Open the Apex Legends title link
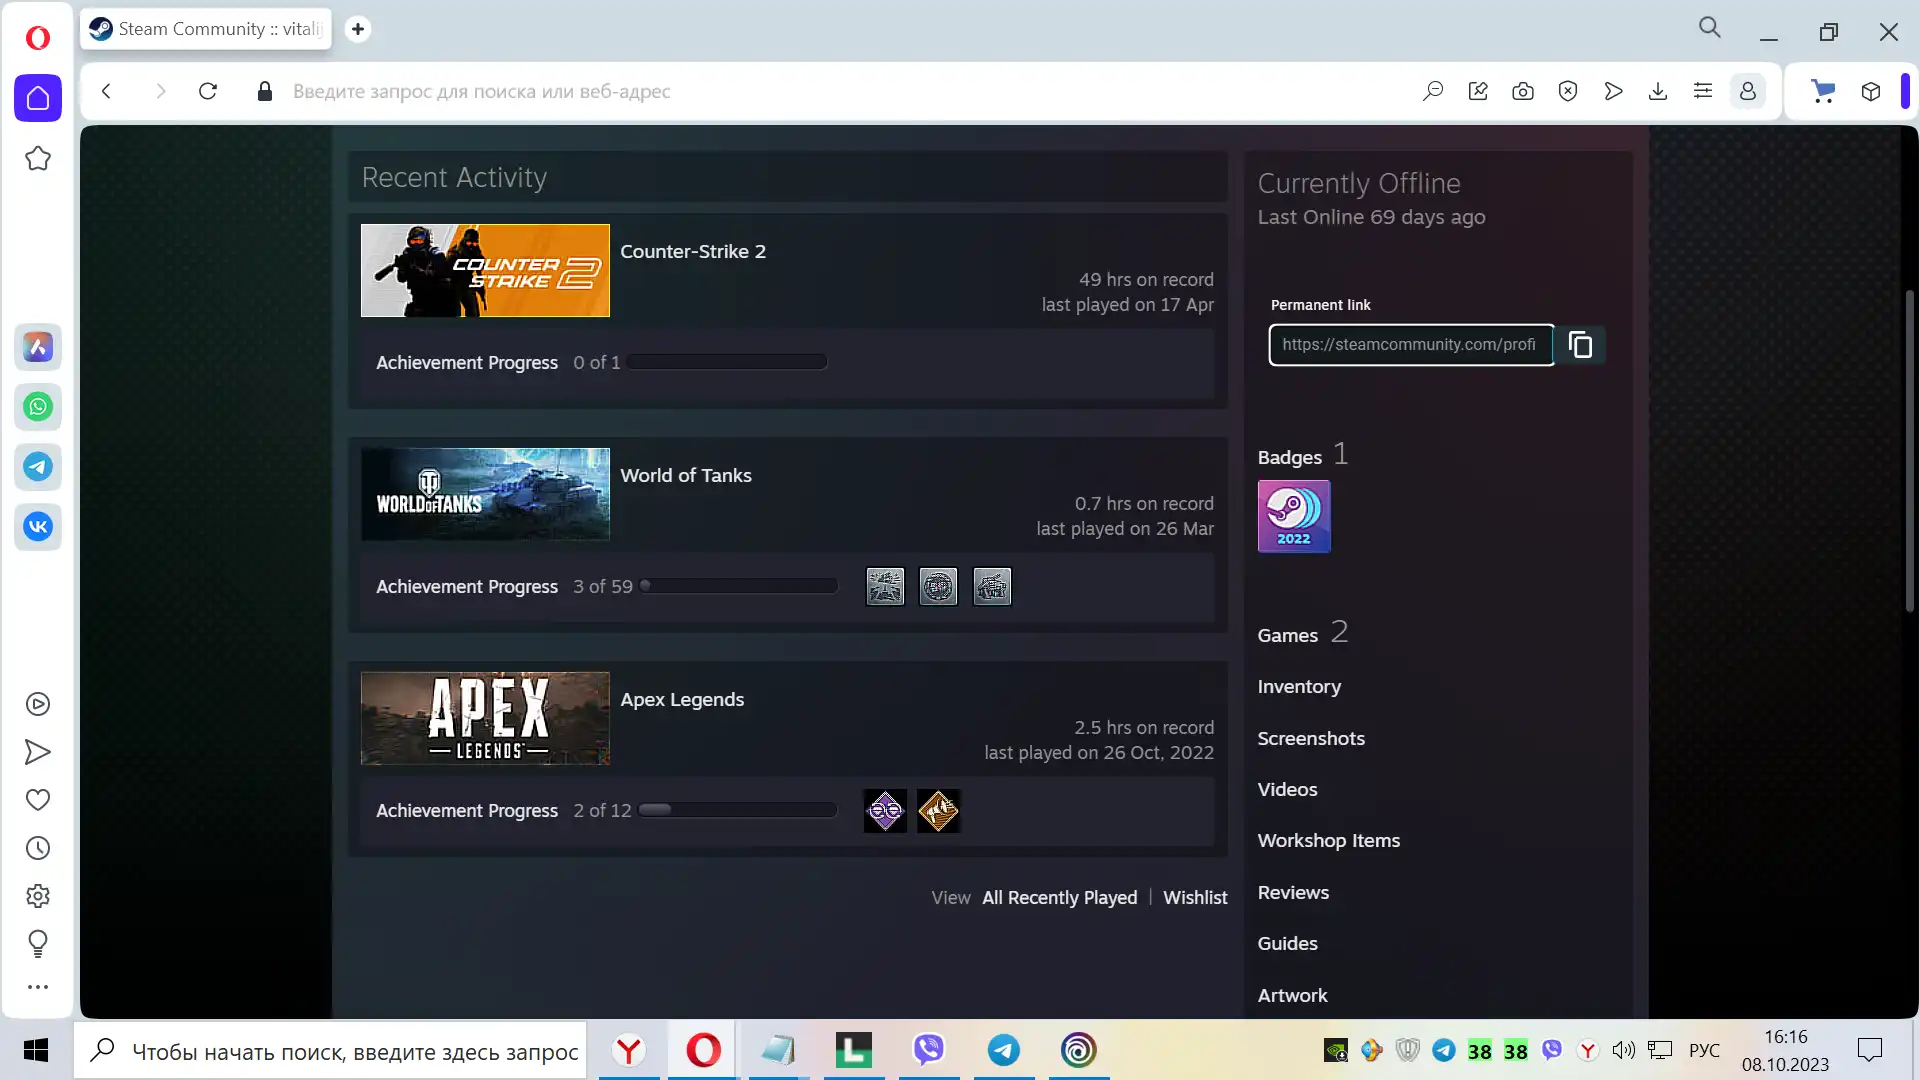Screen dimensions: 1920x1080 tap(682, 699)
